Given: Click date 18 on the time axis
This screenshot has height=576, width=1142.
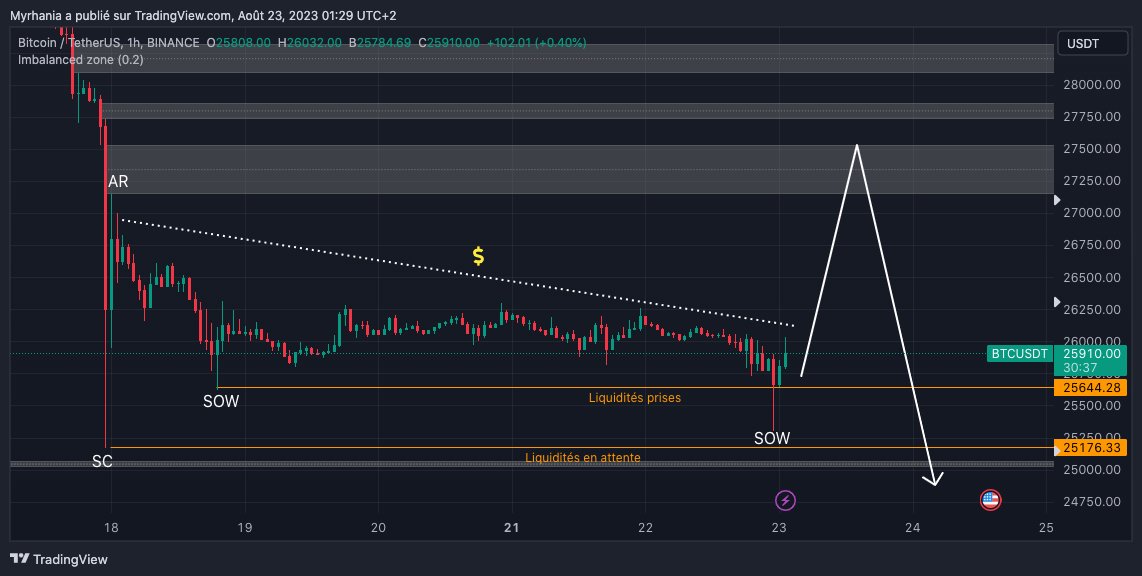Looking at the screenshot, I should pyautogui.click(x=111, y=527).
